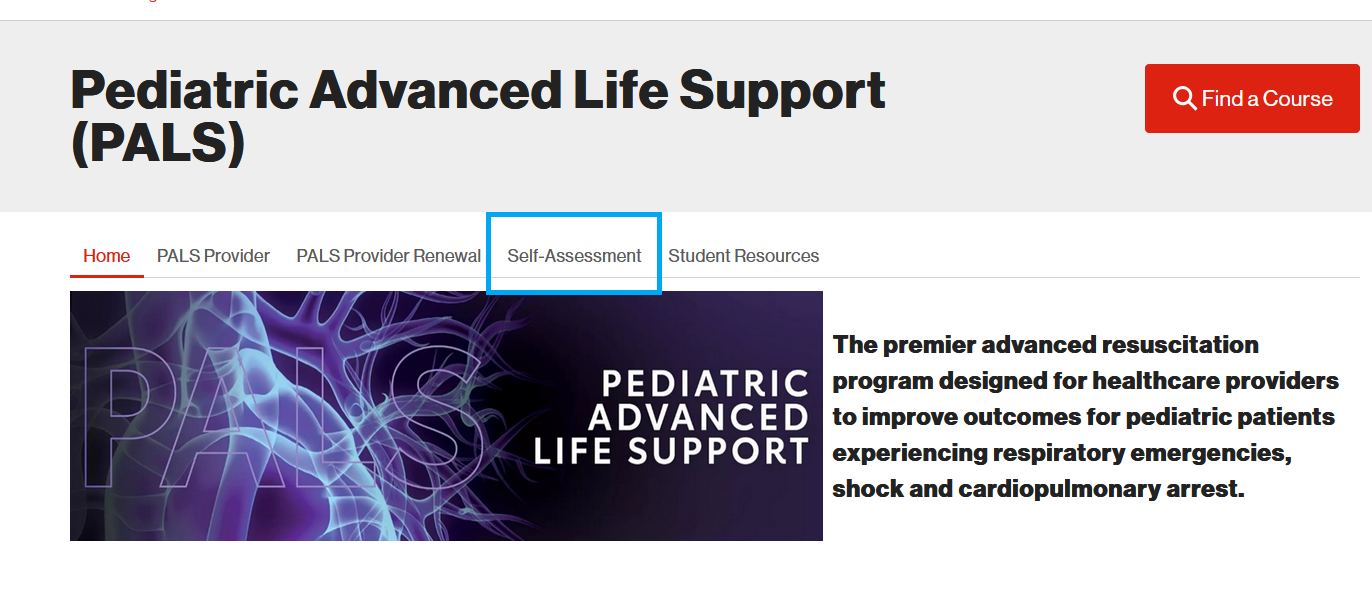Click '(PALS)' in the page title
1372x599 pixels.
pyautogui.click(x=157, y=144)
